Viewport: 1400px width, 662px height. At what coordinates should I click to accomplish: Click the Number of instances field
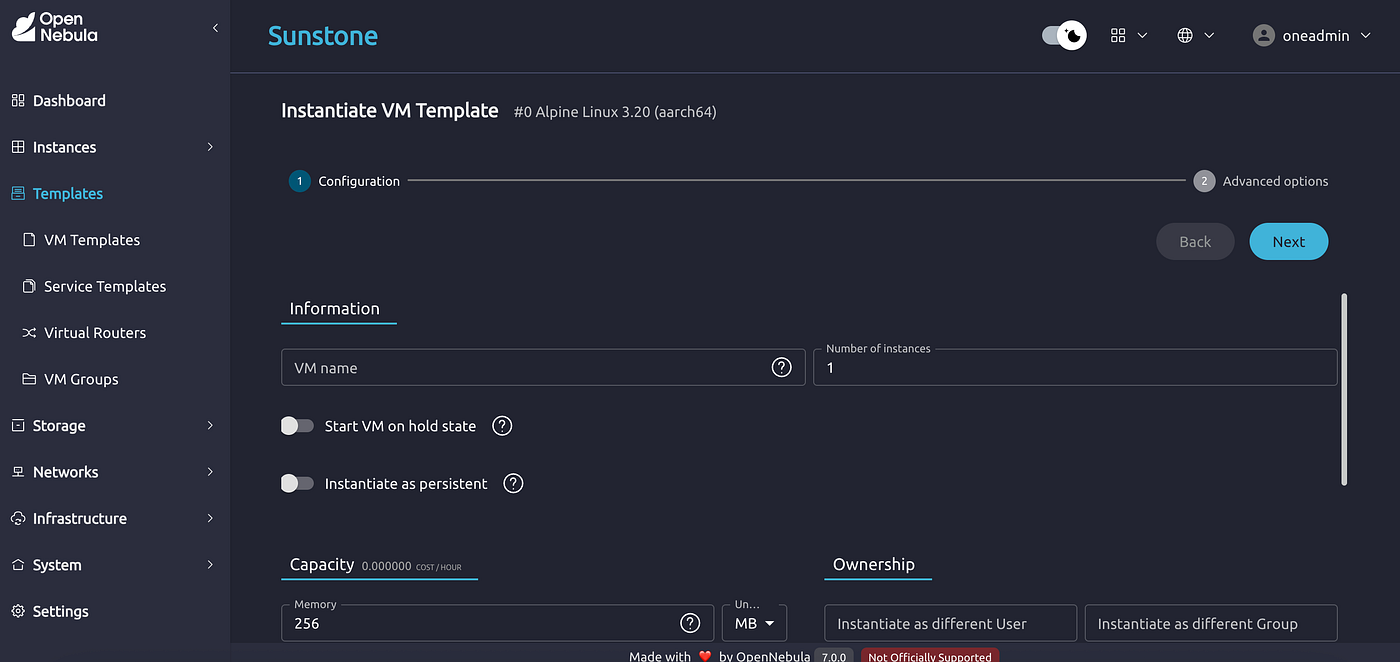click(x=1075, y=367)
